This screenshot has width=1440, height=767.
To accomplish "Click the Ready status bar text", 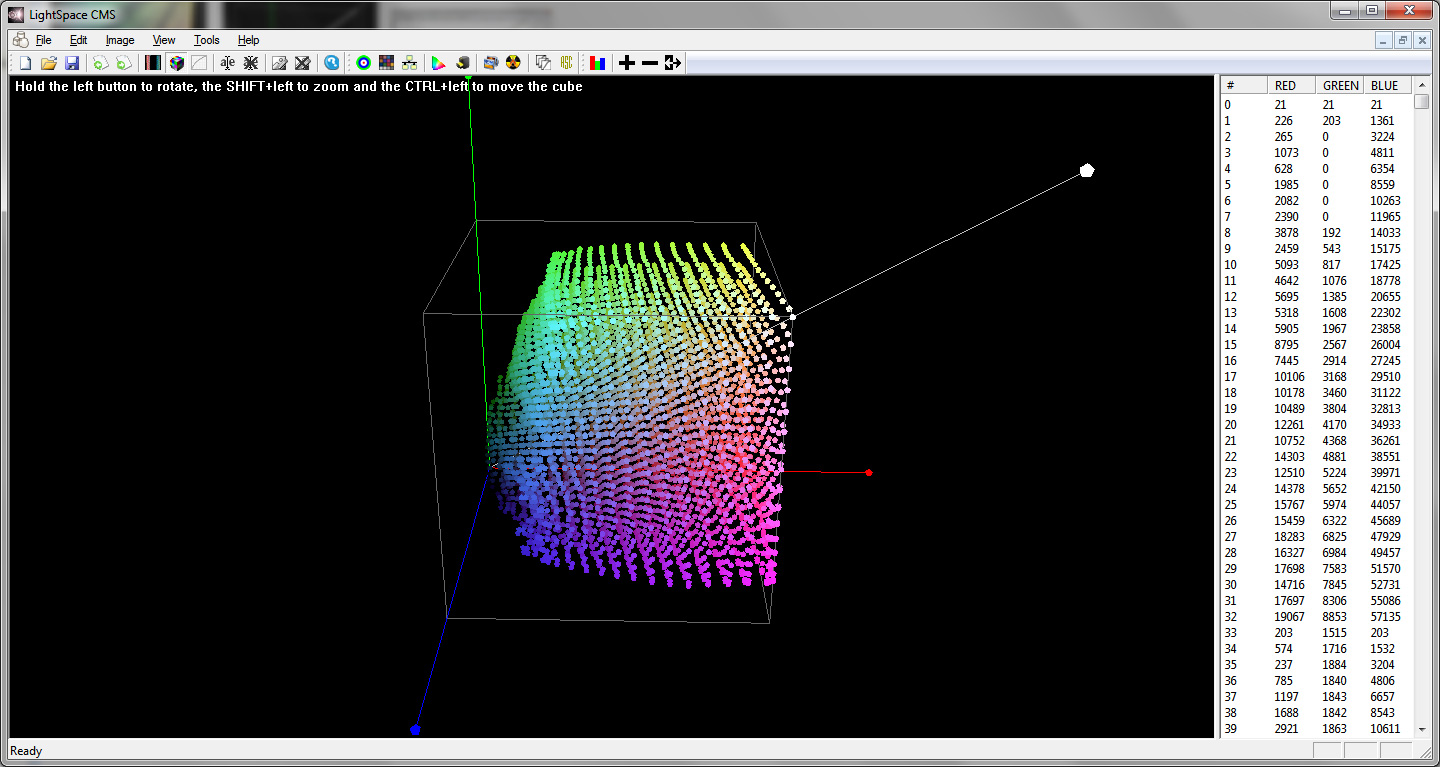I will pos(26,751).
